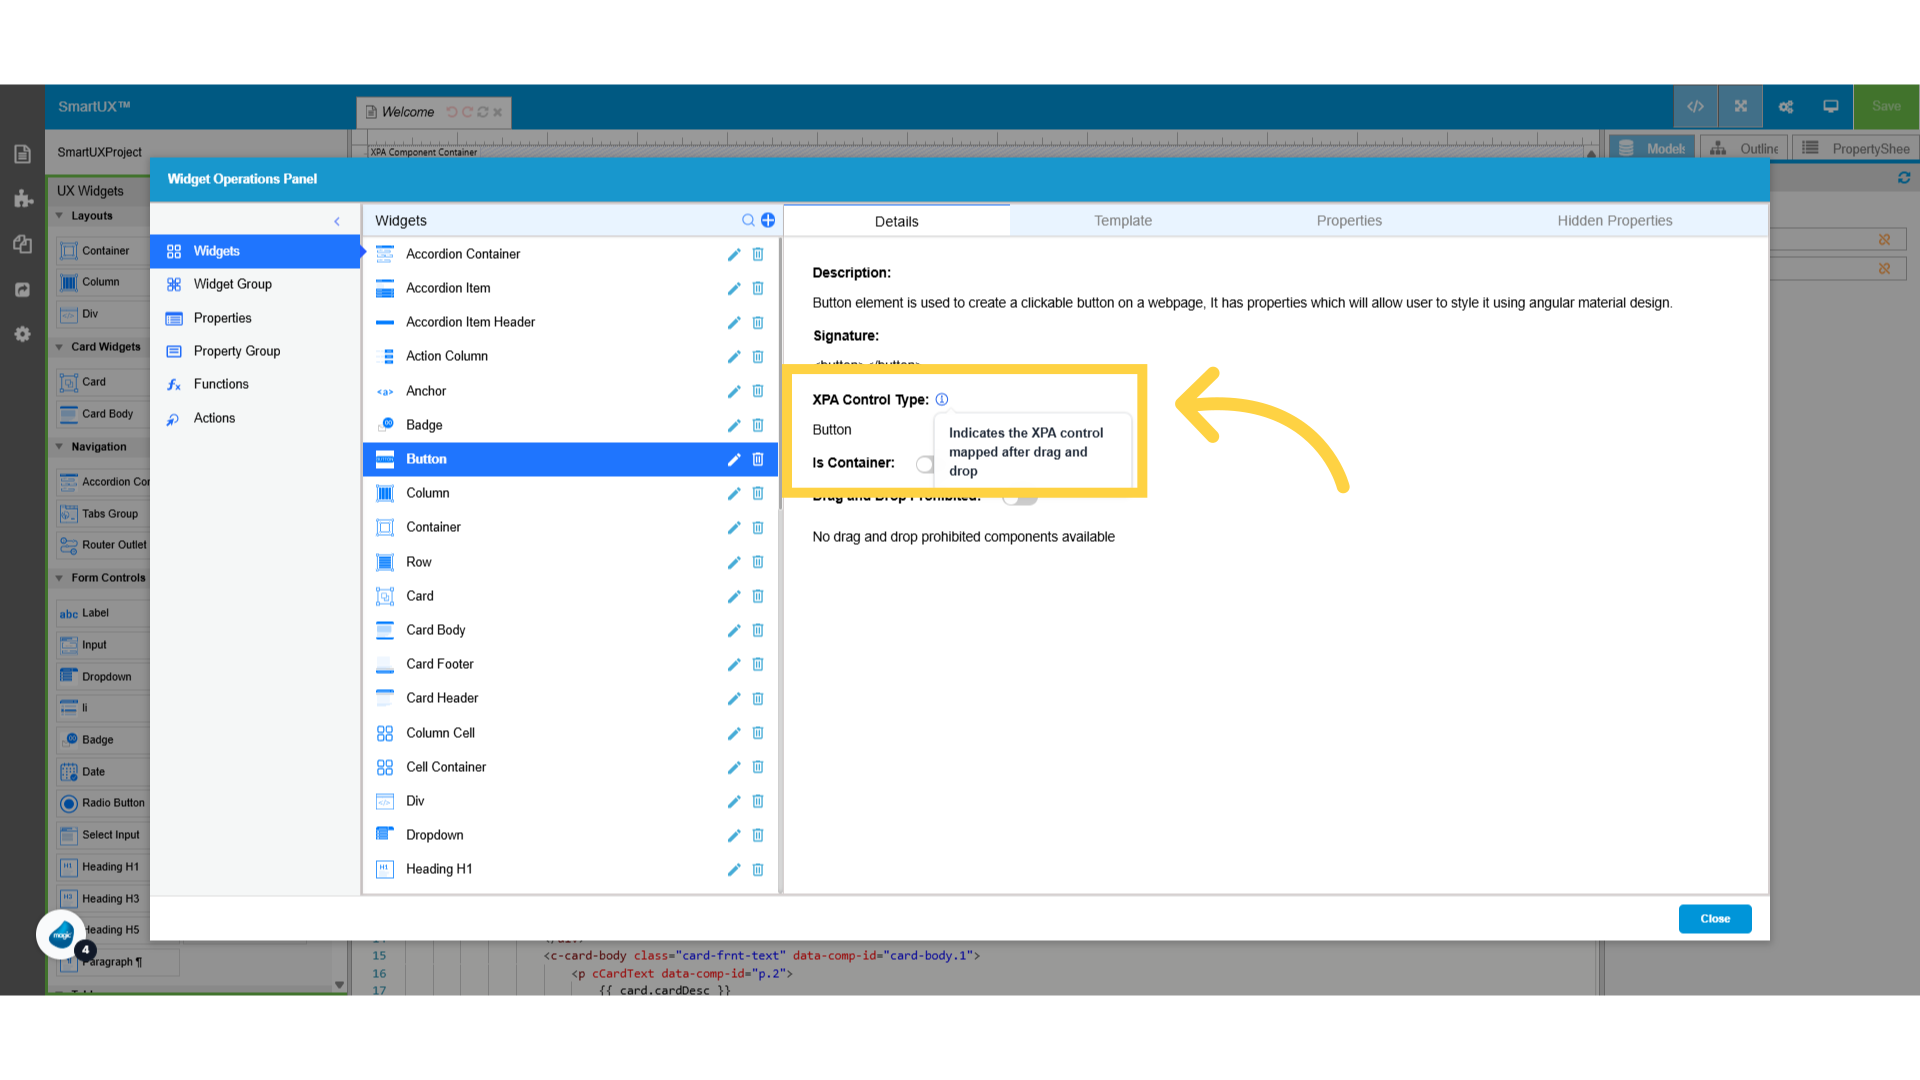The width and height of the screenshot is (1920, 1080).
Task: Click the monitor preview icon next to Save
Action: pyautogui.click(x=1831, y=106)
